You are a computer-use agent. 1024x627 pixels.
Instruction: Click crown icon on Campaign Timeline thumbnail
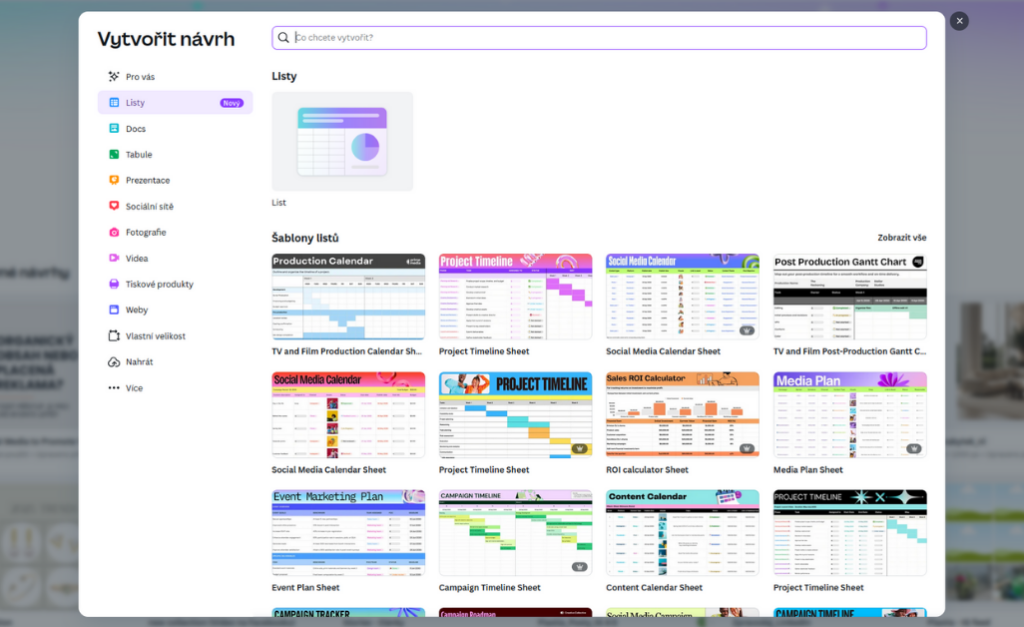coord(579,567)
